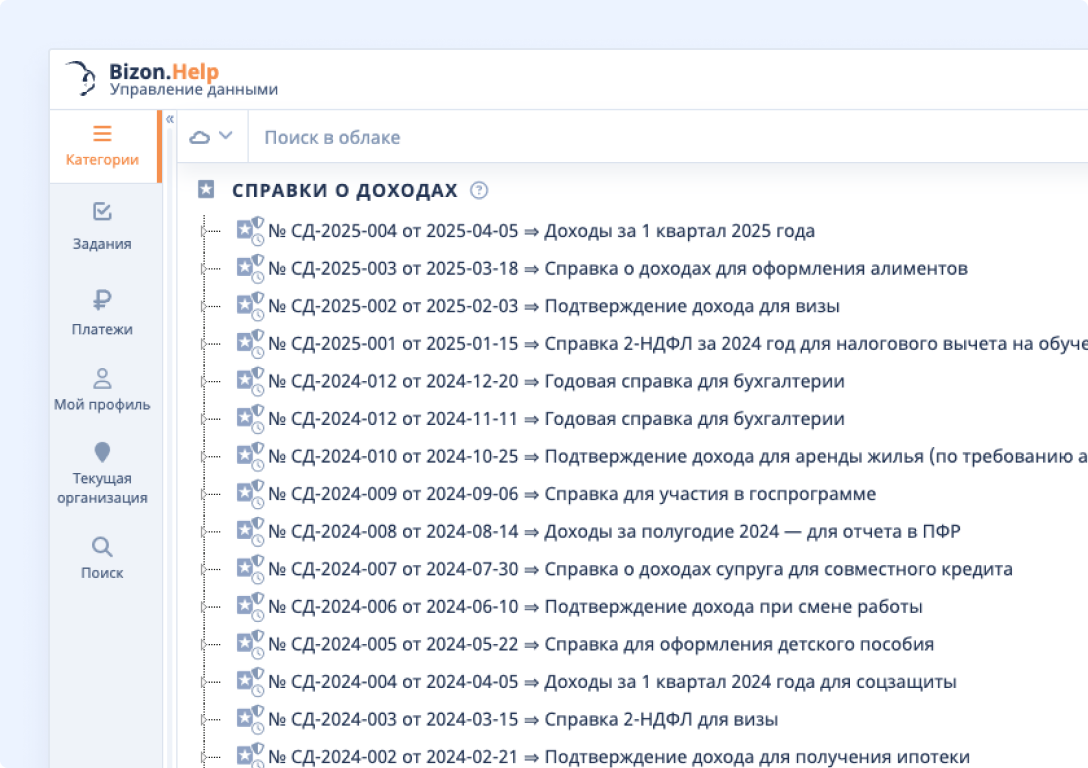Toggle the shield badge on СД-2025-003 entry

coord(257,262)
